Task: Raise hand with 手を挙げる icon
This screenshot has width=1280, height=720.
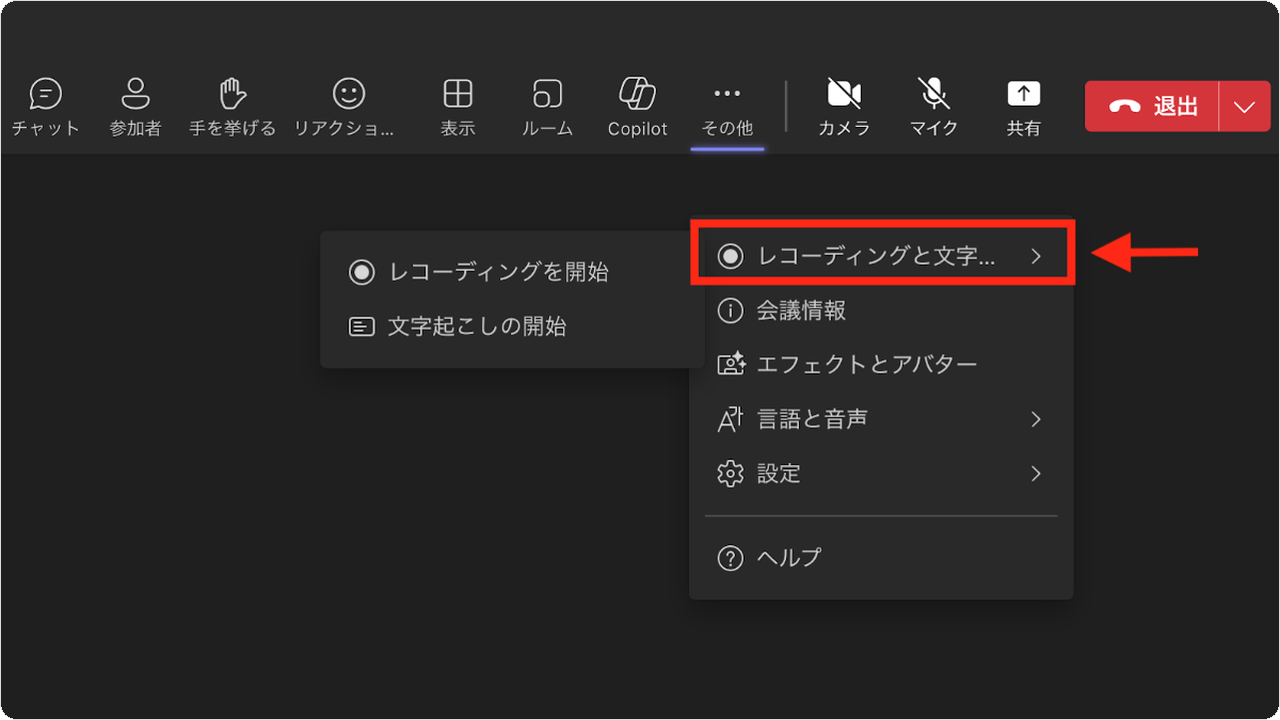Action: tap(232, 94)
